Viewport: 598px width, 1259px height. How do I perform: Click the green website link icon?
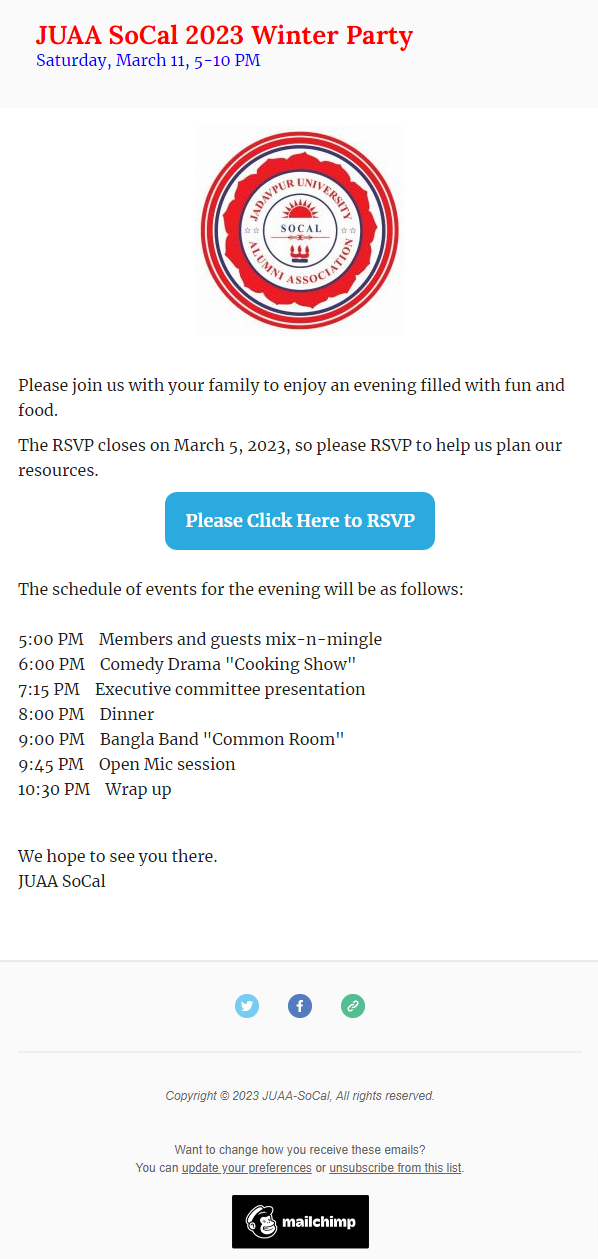coord(353,1006)
